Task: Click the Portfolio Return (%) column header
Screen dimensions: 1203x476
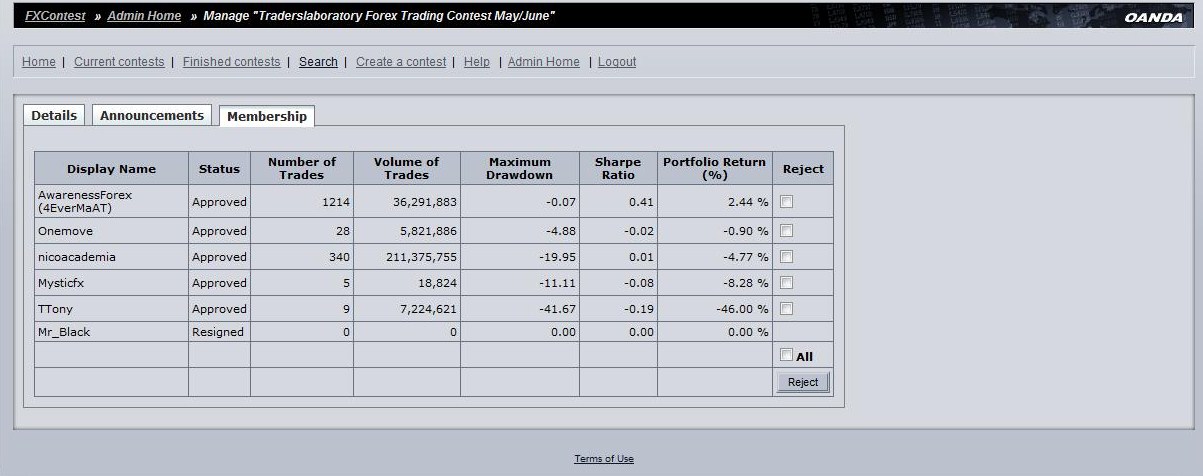Action: coord(715,168)
